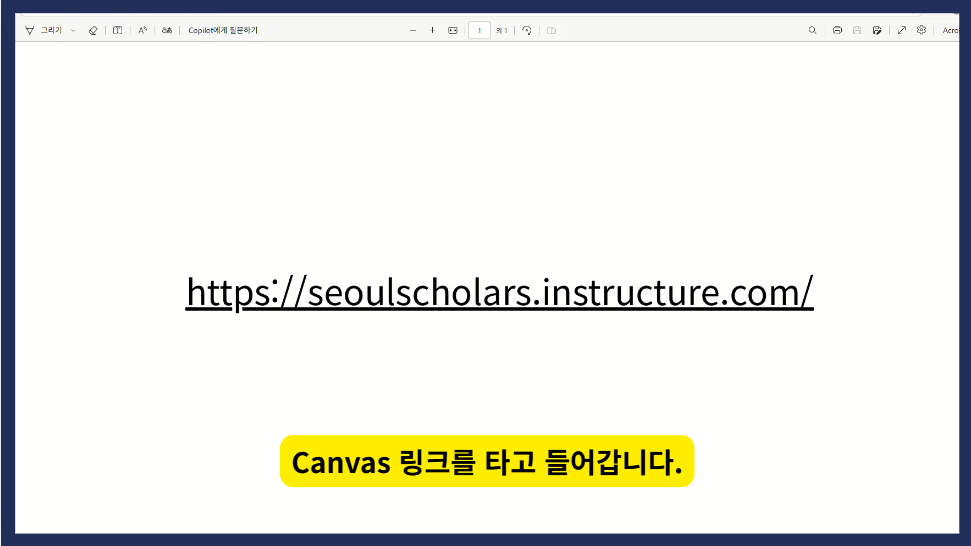The height and width of the screenshot is (546, 971).
Task: Open the seoulscholars.instructure.com link
Action: [499, 292]
